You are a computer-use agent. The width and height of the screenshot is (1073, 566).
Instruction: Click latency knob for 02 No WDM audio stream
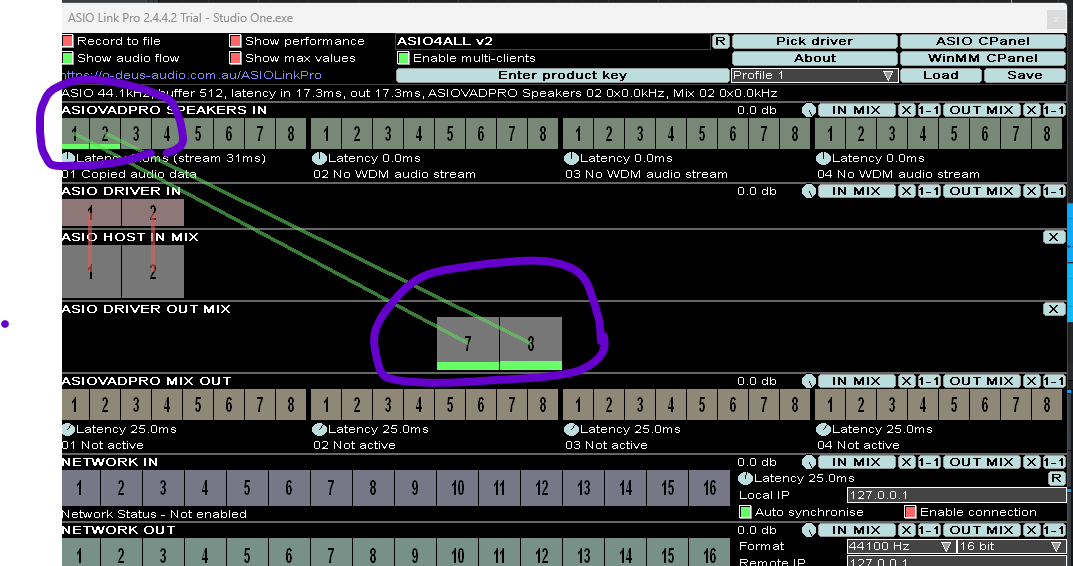coord(320,158)
